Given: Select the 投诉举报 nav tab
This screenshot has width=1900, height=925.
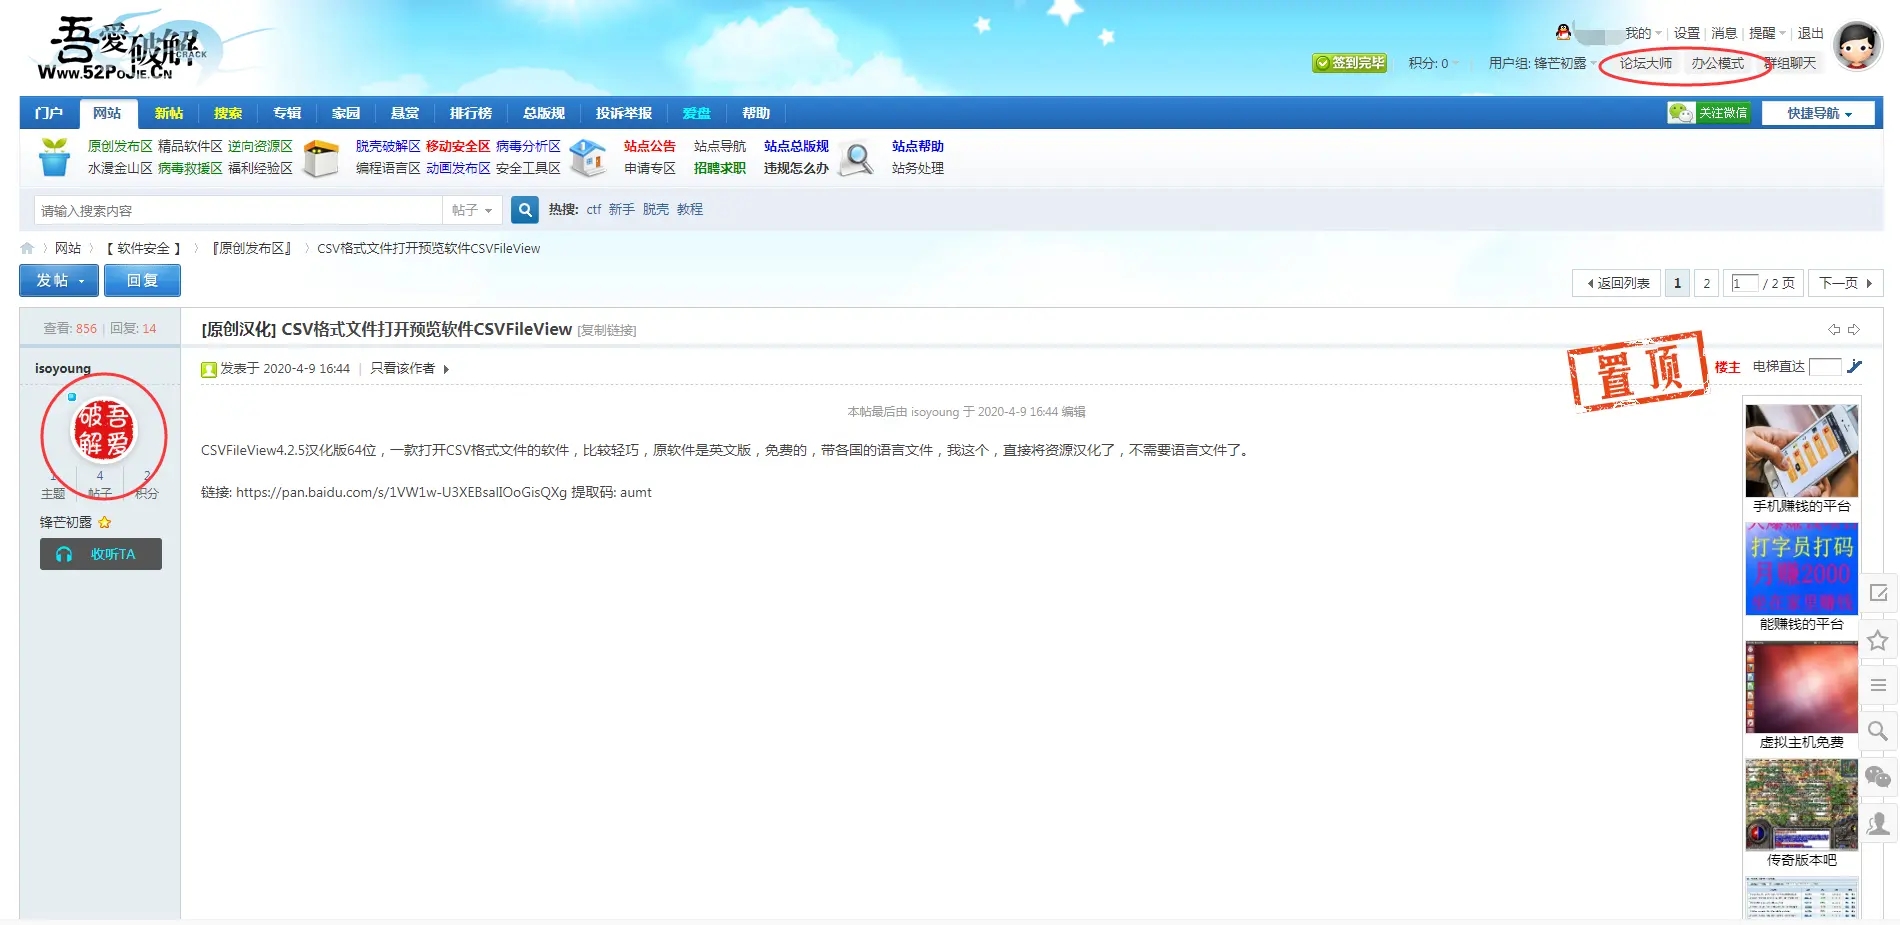Looking at the screenshot, I should (623, 113).
